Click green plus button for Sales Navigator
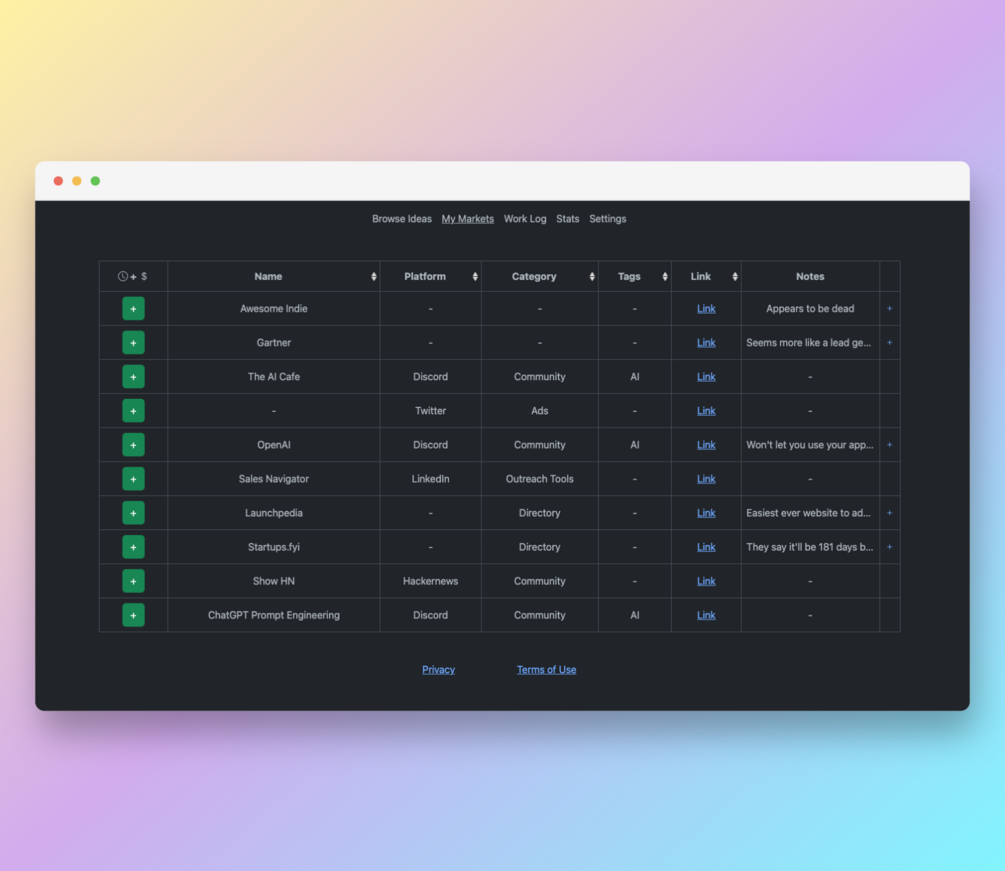Viewport: 1005px width, 871px height. pos(133,479)
